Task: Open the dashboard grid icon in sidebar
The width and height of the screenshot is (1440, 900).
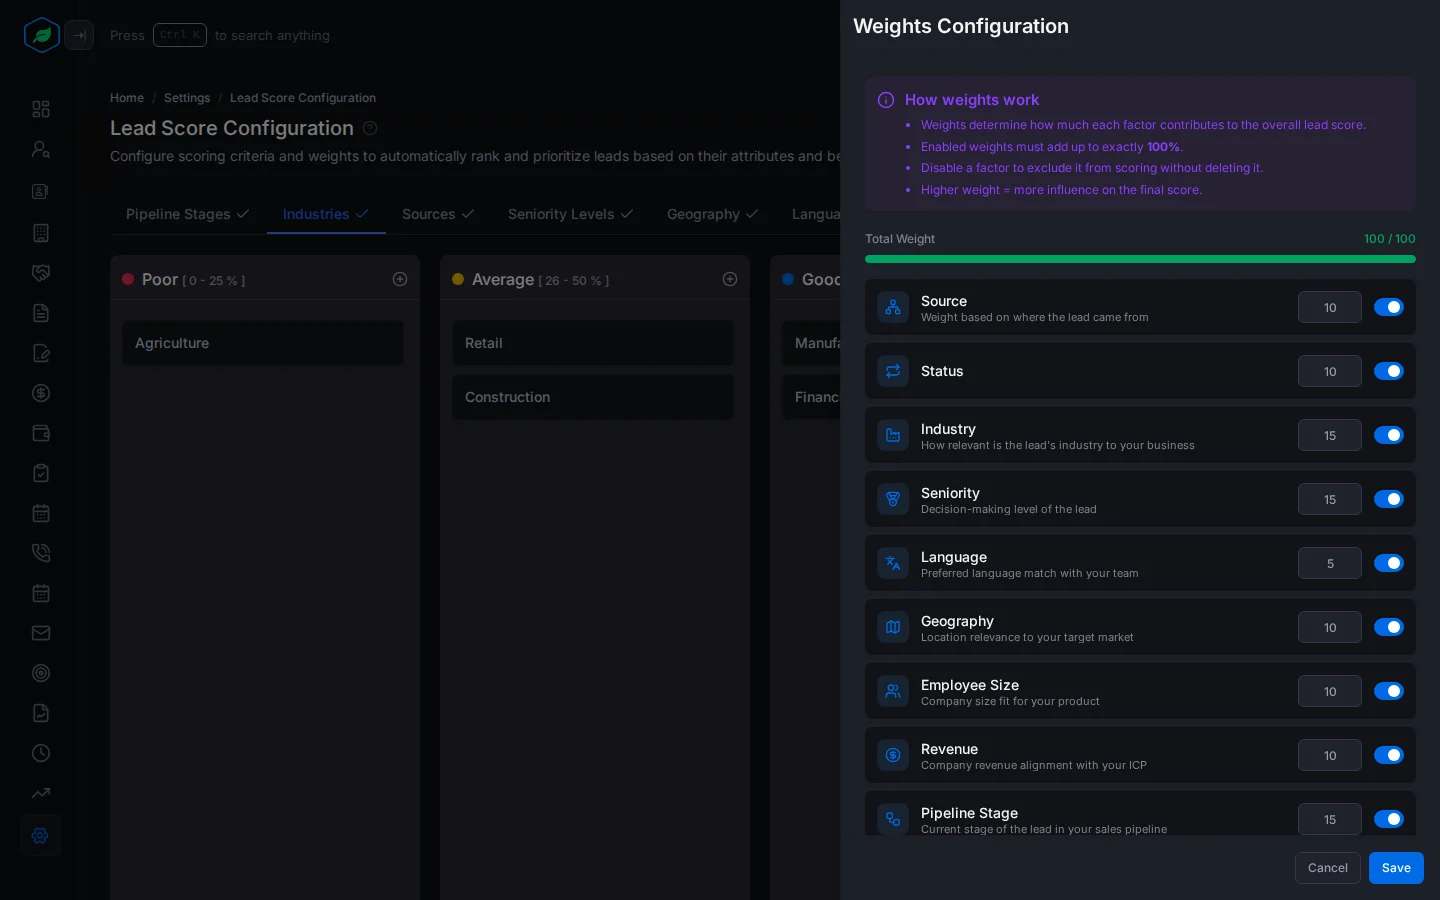Action: [41, 109]
